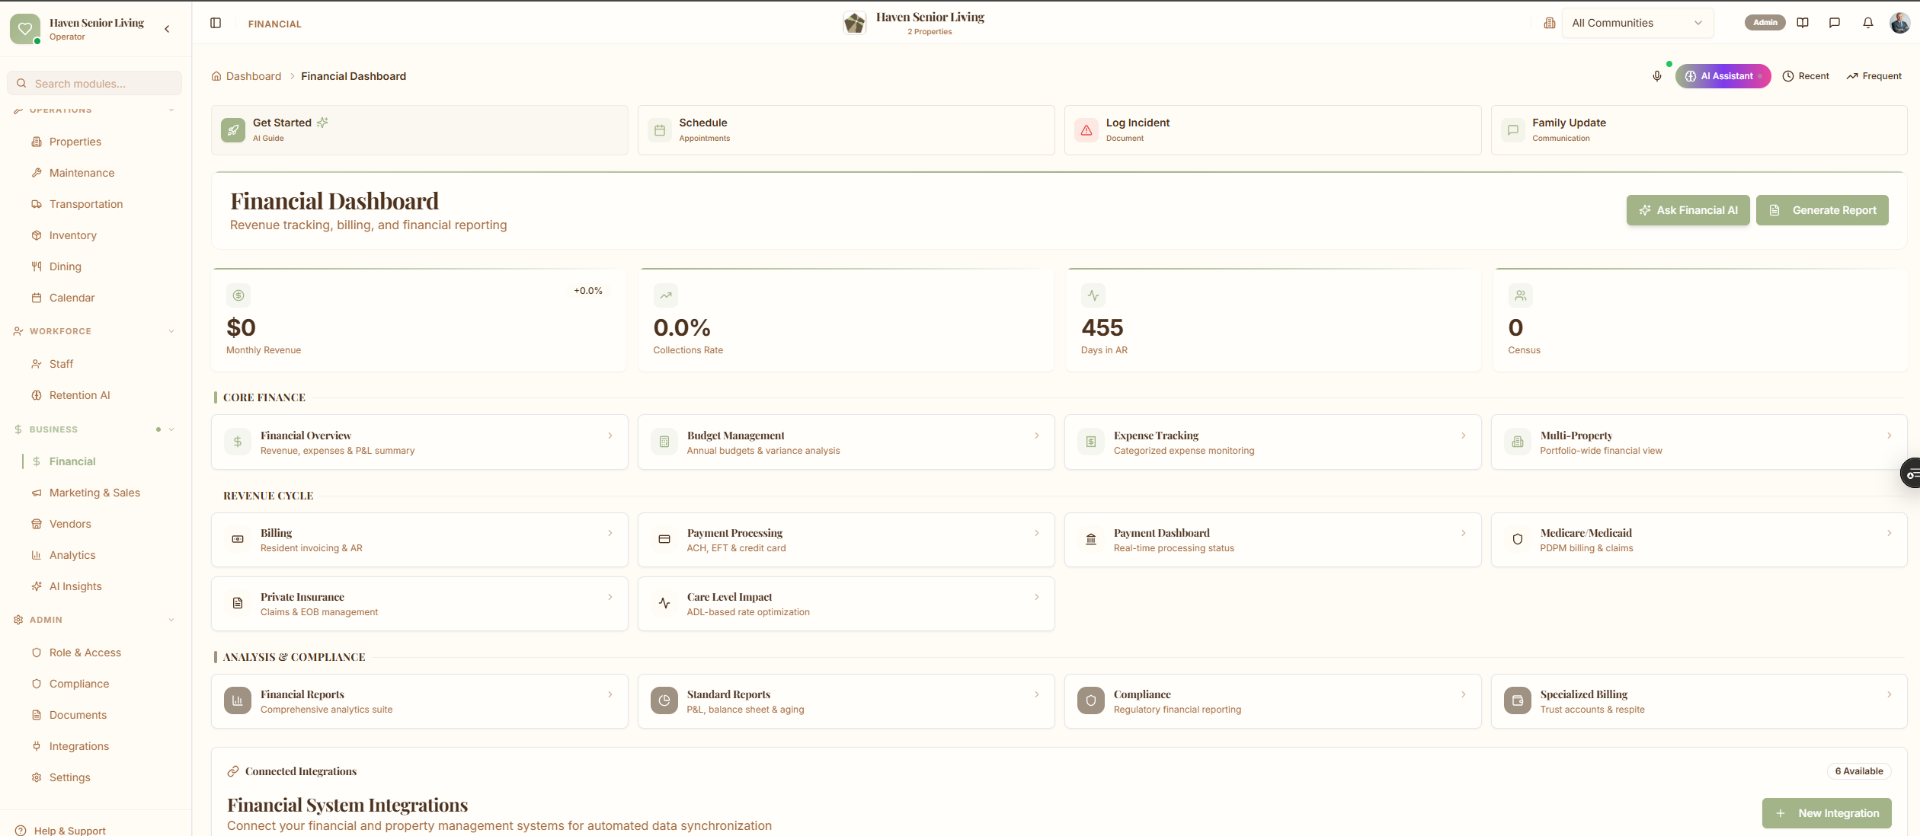Collapse the ADMIN section in sidebar
The width and height of the screenshot is (1920, 836).
171,620
